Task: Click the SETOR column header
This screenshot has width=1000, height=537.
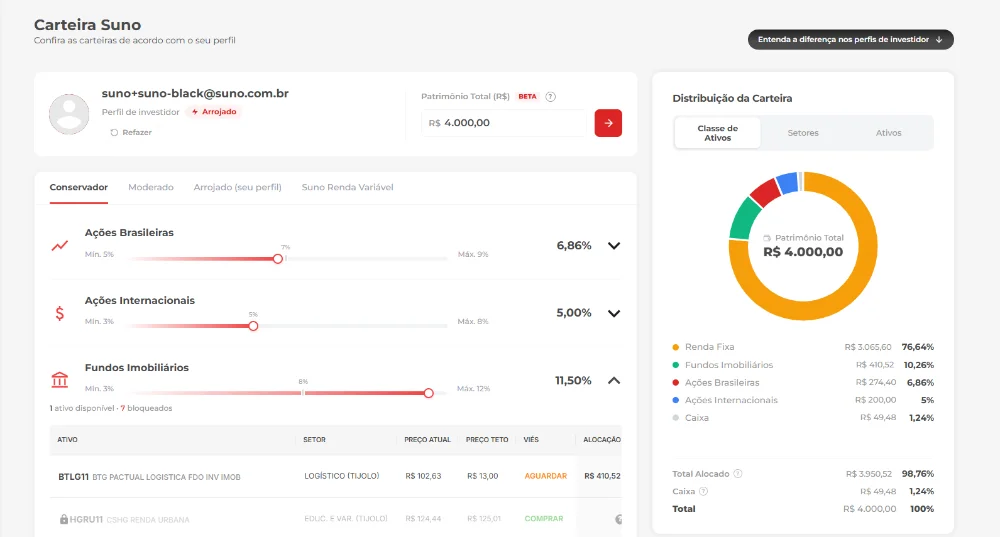Action: [314, 440]
